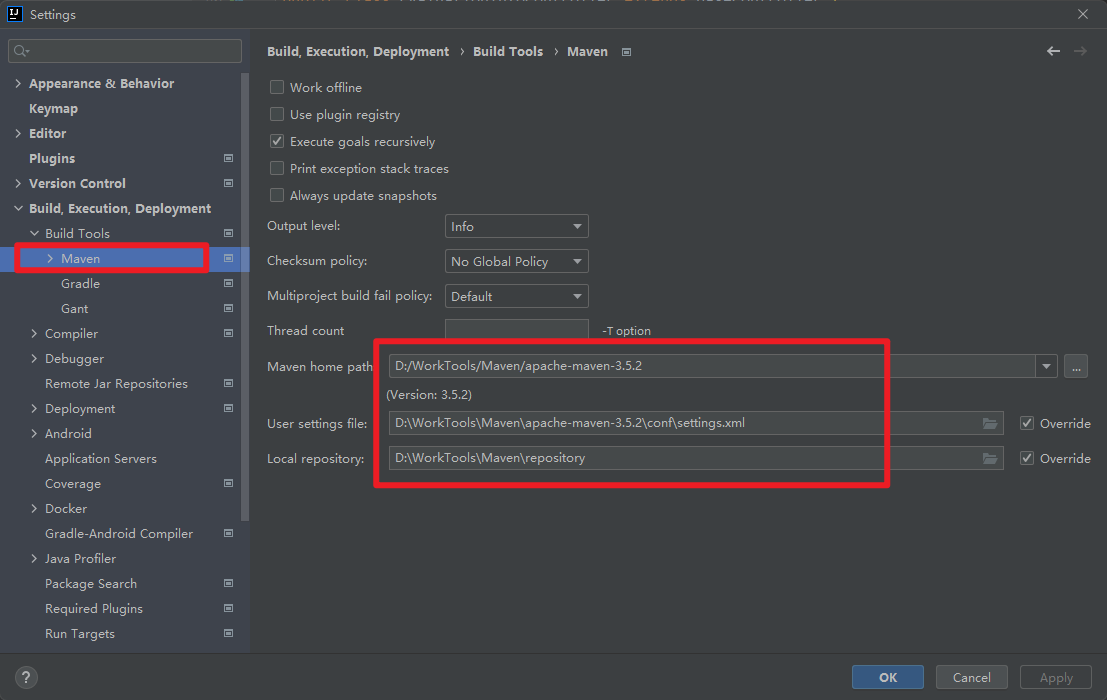
Task: Open Android settings page
Action: 68,433
